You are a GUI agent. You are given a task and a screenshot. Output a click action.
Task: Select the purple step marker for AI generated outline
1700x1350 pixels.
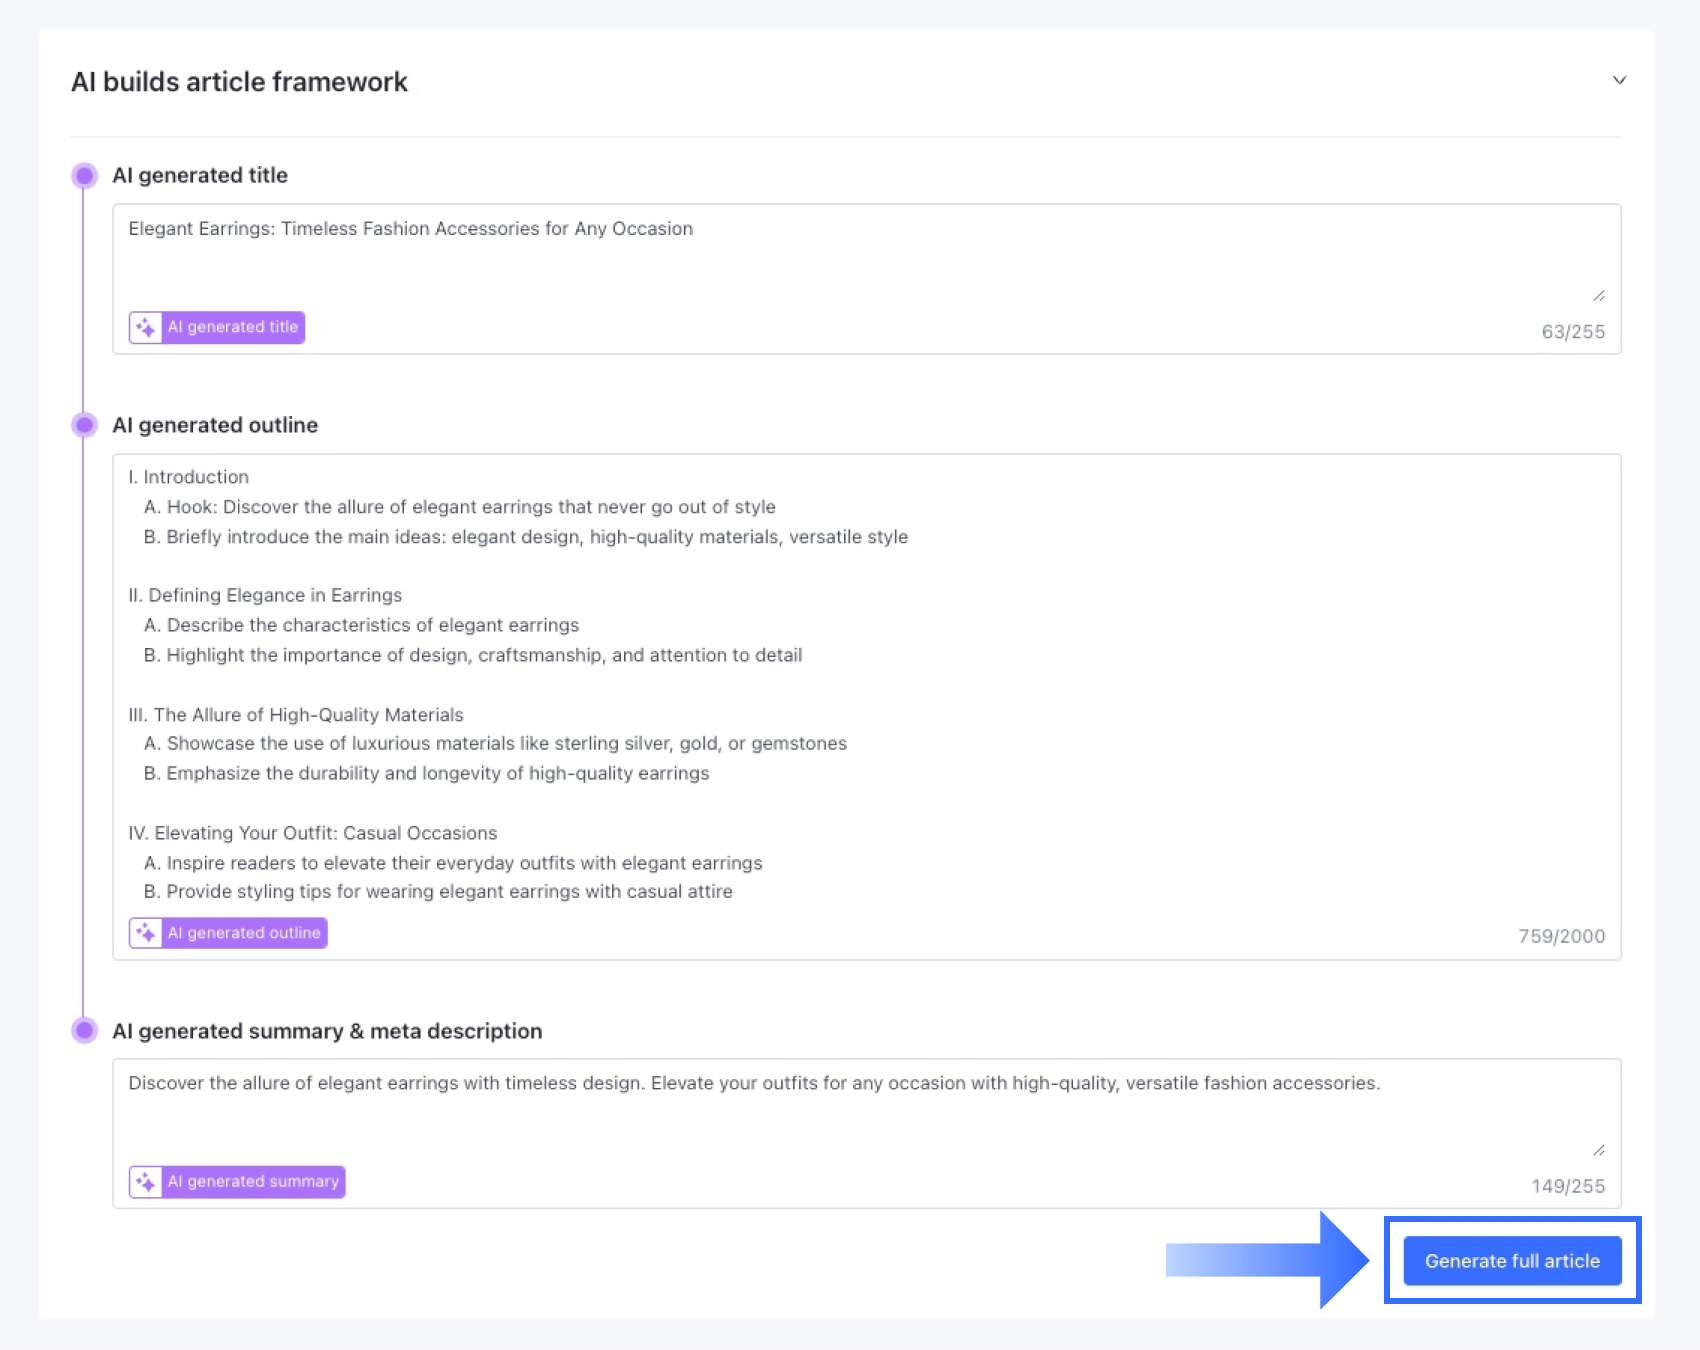(85, 425)
